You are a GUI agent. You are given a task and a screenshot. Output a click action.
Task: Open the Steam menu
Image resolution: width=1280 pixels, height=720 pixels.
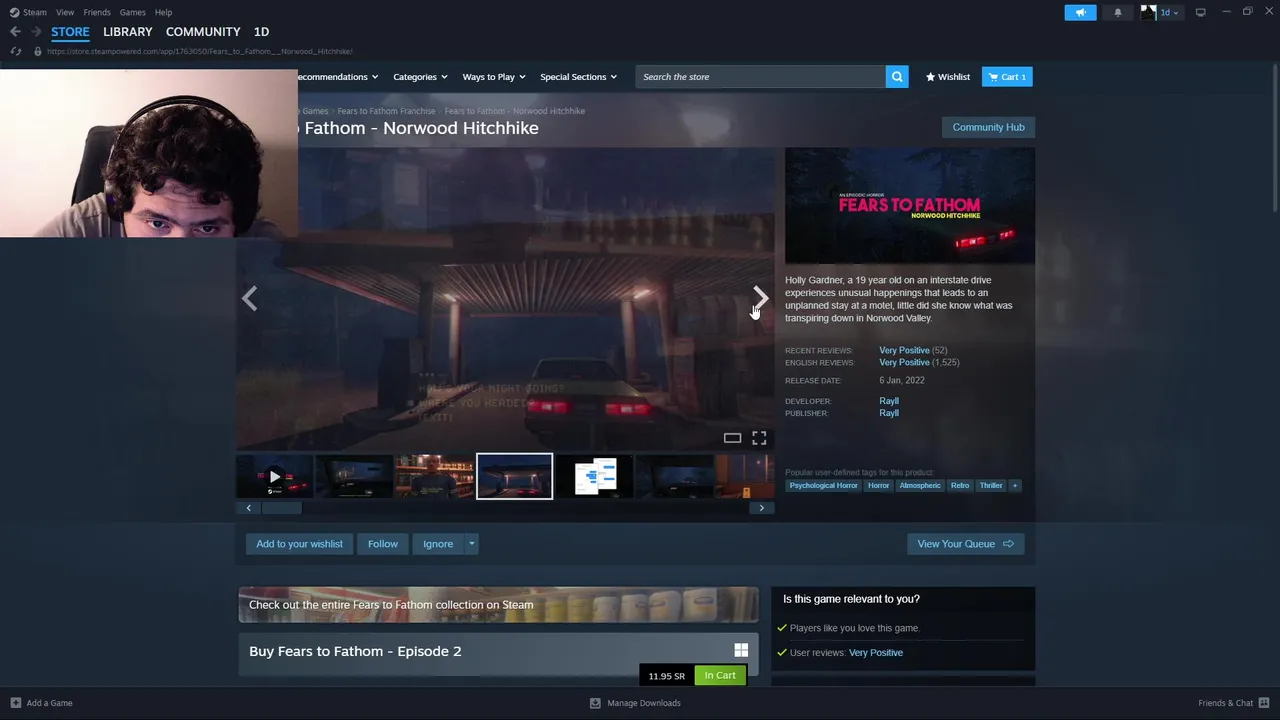click(x=28, y=12)
